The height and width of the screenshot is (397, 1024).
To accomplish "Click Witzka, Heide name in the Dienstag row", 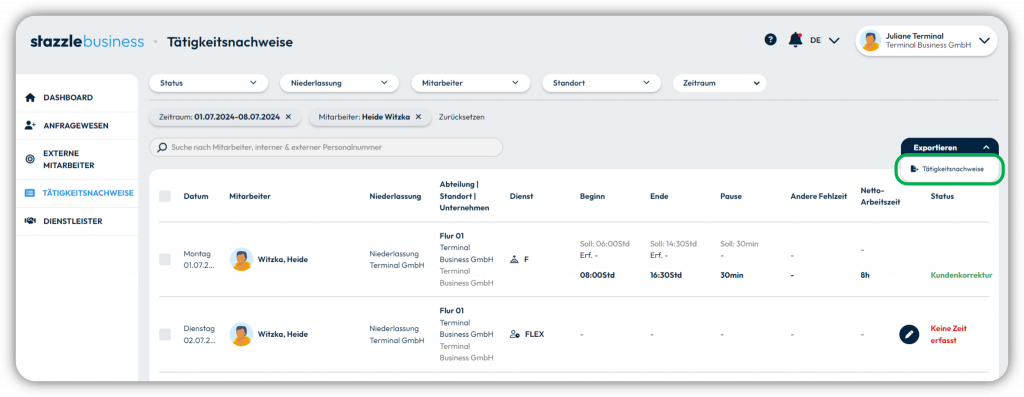I will click(283, 334).
